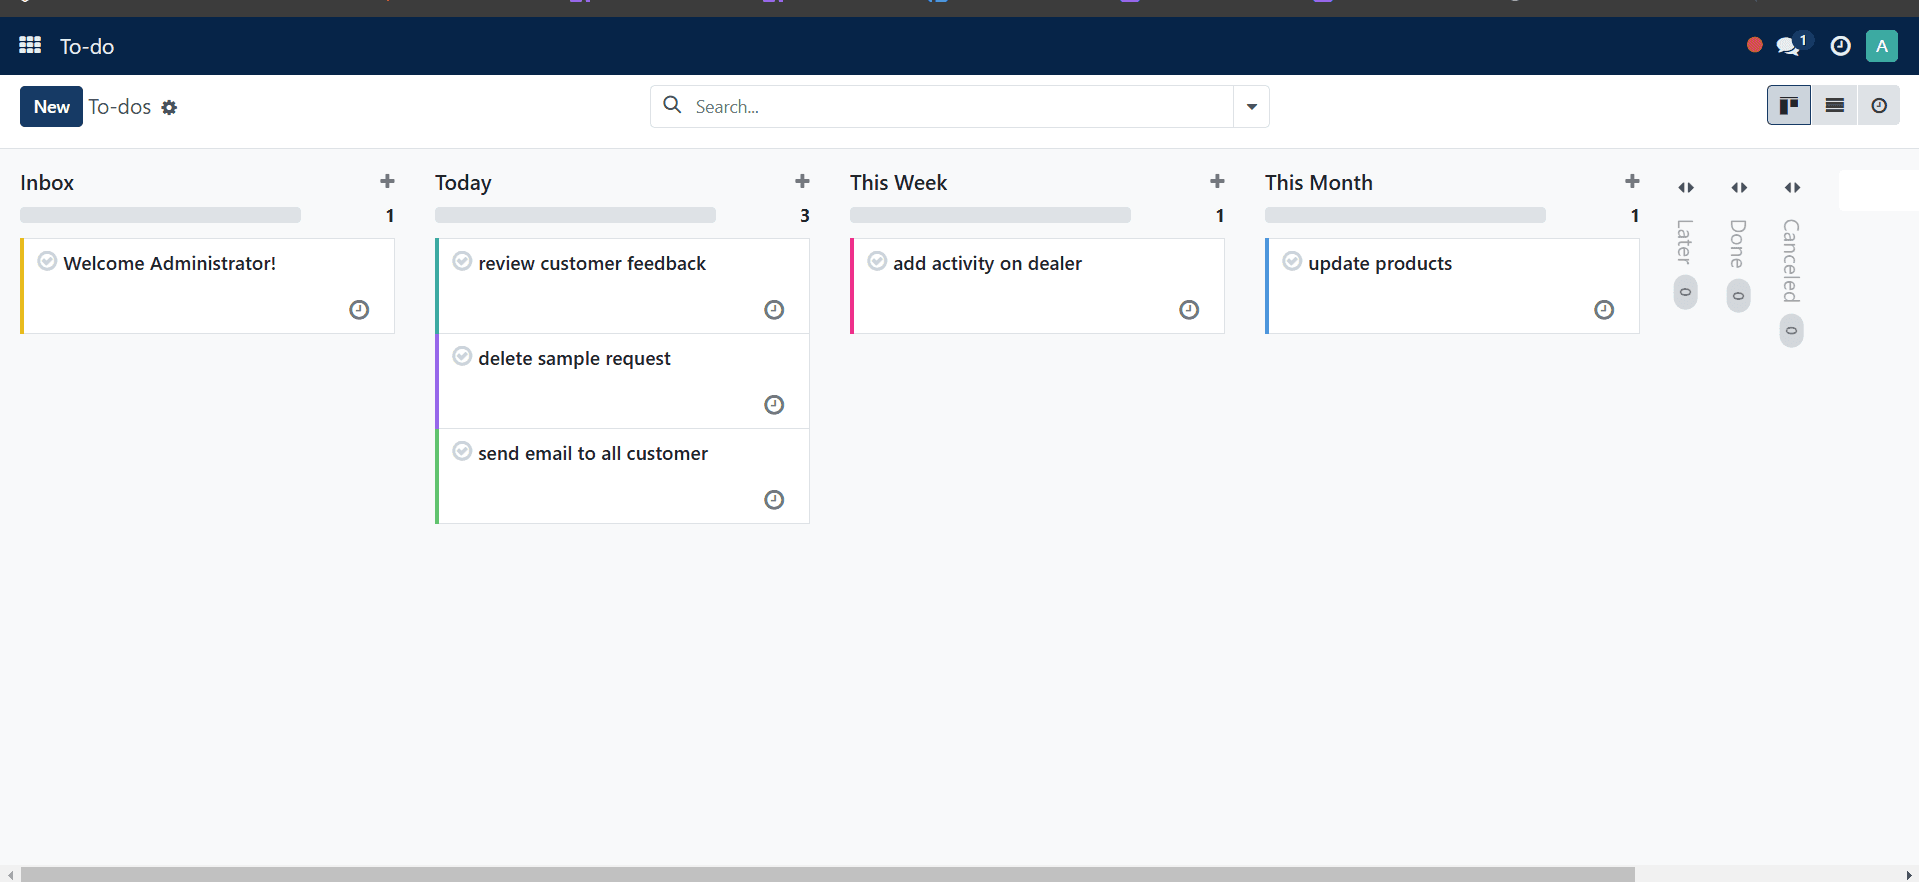Open the To-dos settings gear
This screenshot has height=882, width=1919.
click(x=169, y=107)
